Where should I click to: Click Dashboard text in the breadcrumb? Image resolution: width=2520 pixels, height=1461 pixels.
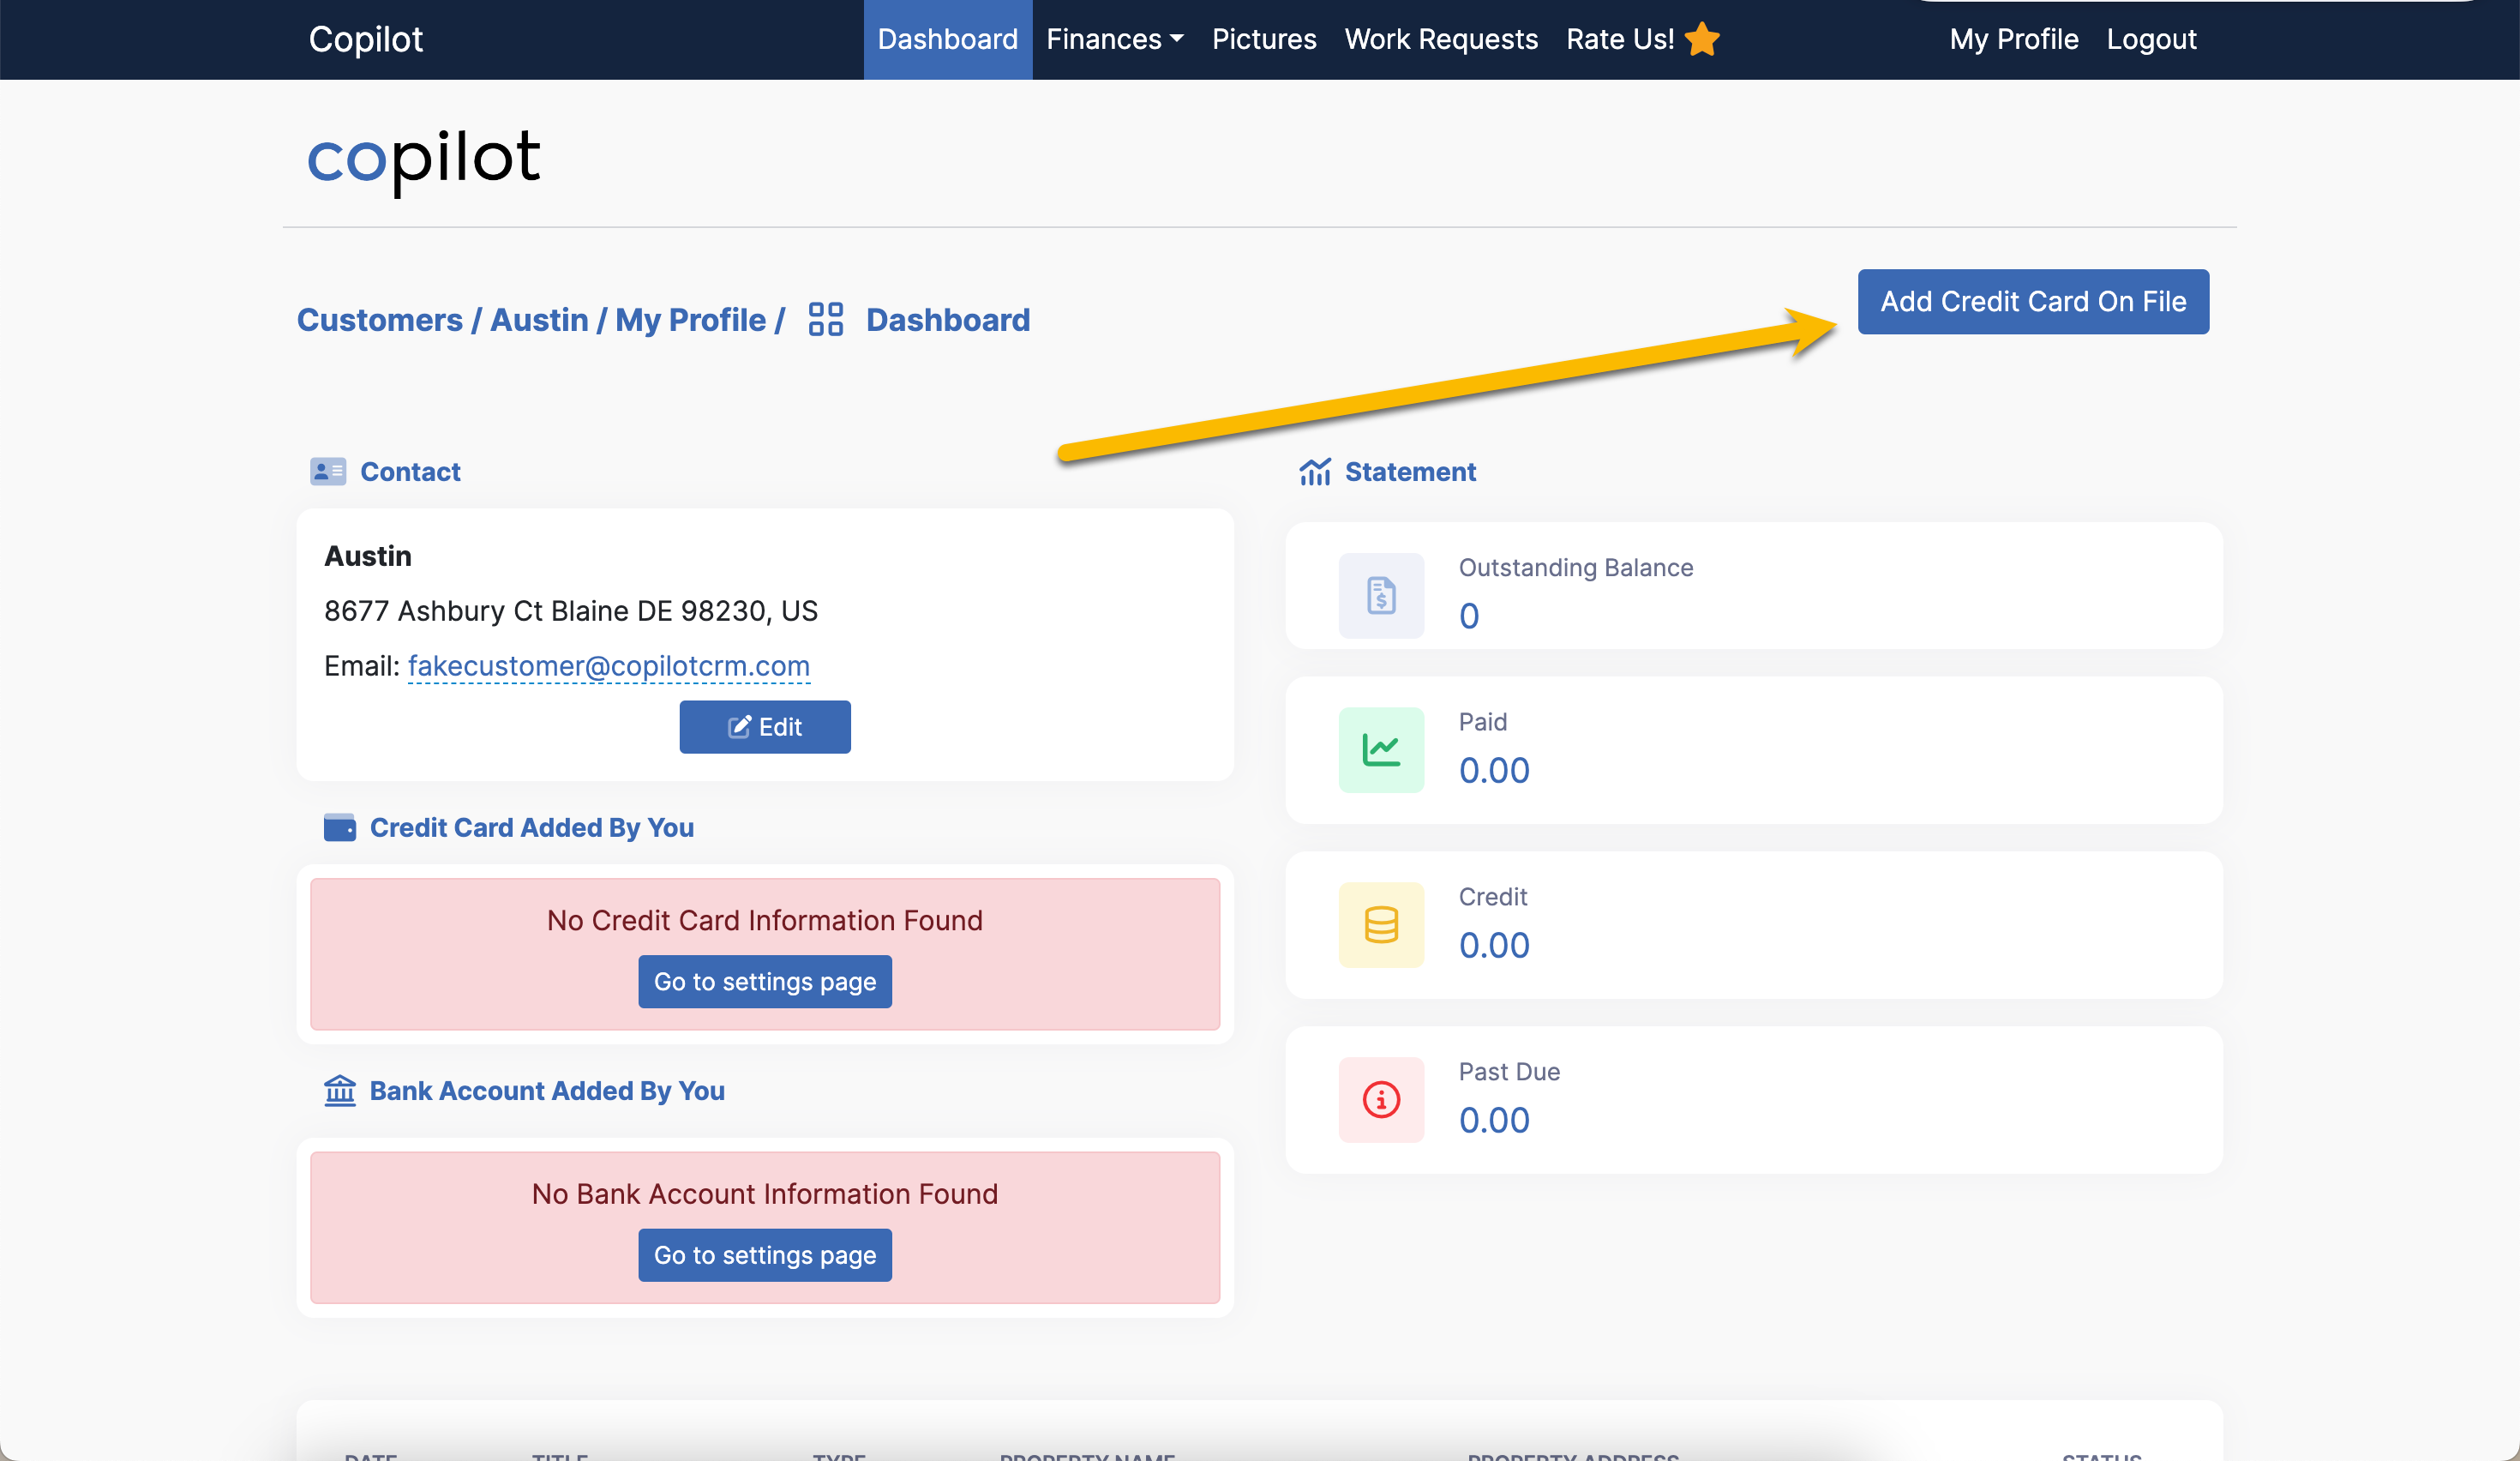pyautogui.click(x=948, y=320)
